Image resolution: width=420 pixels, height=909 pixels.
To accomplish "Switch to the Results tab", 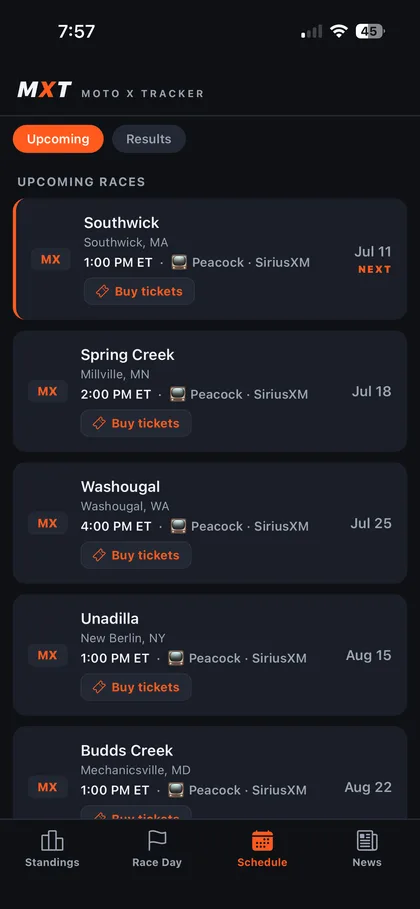I will (149, 139).
